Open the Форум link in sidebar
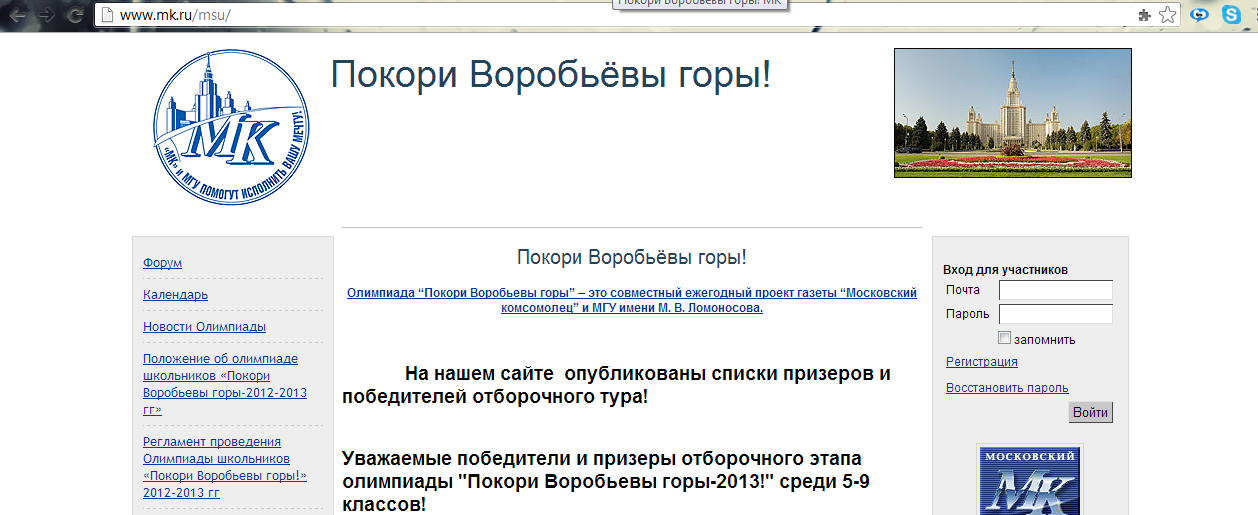Screen dimensions: 1258x515 pyautogui.click(x=162, y=263)
